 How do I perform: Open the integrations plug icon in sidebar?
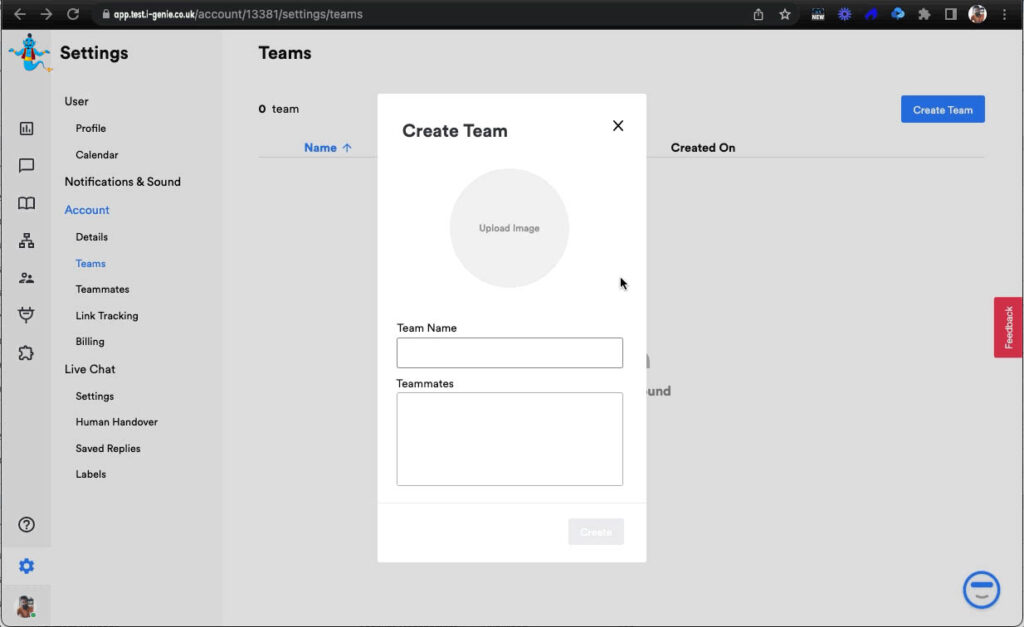tap(27, 315)
